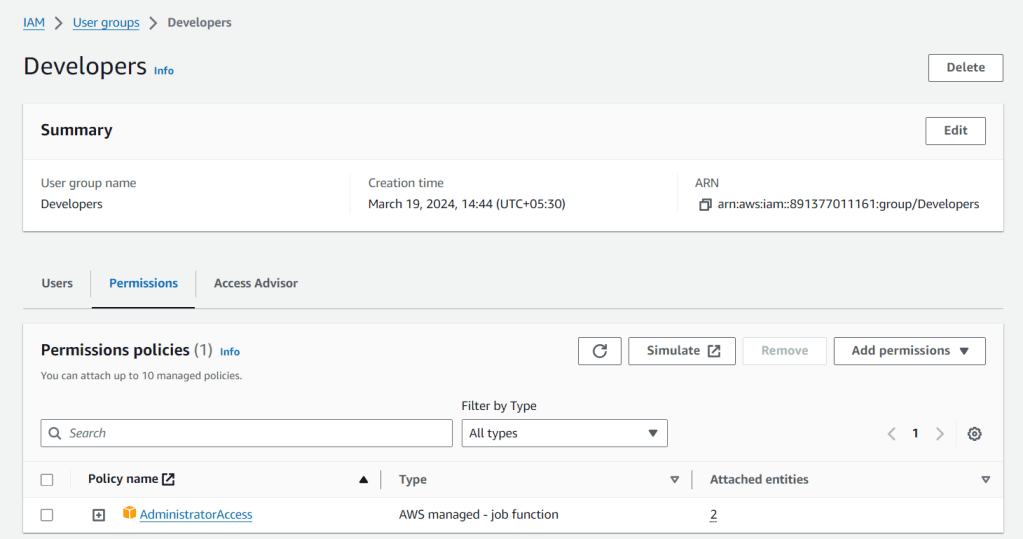Click the 'Developers' breadcrumb text

pos(199,23)
